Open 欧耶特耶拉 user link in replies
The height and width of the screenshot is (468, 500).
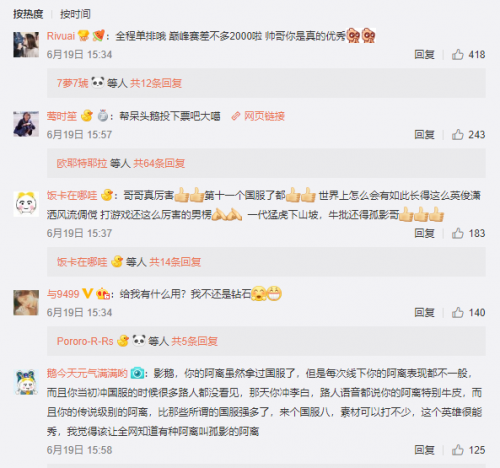click(x=82, y=163)
